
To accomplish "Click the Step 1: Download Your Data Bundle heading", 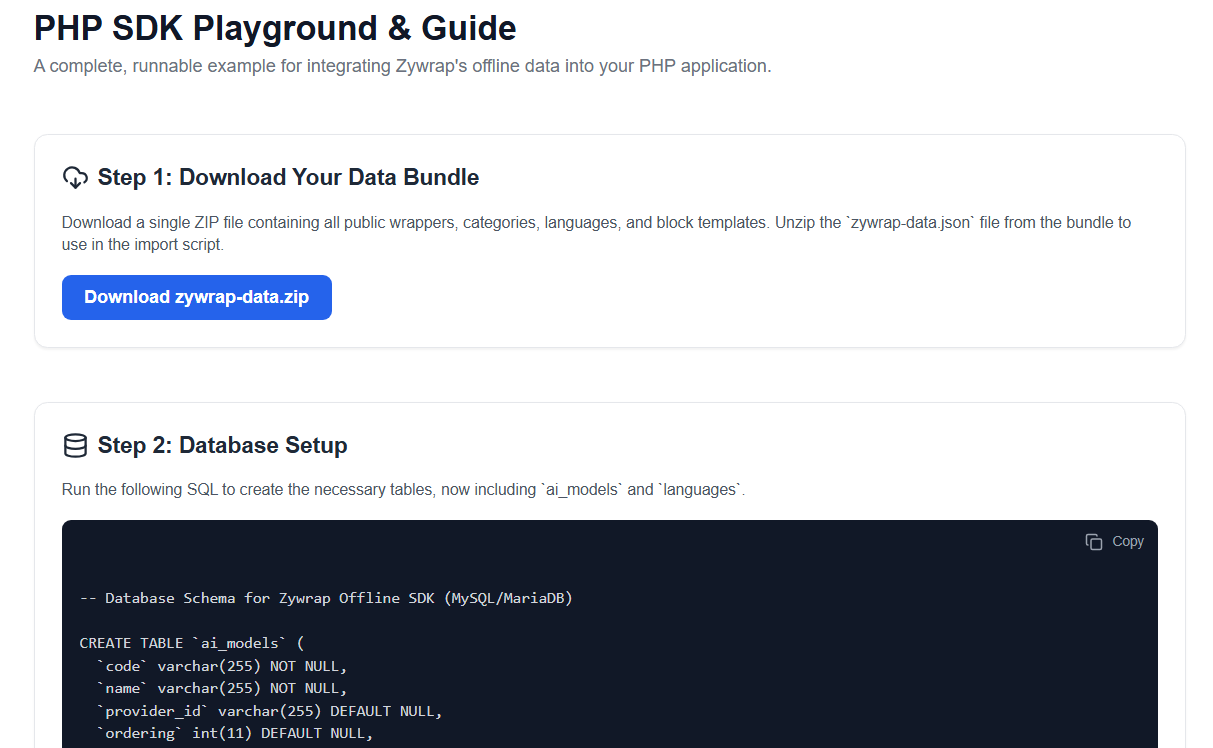I will point(288,178).
